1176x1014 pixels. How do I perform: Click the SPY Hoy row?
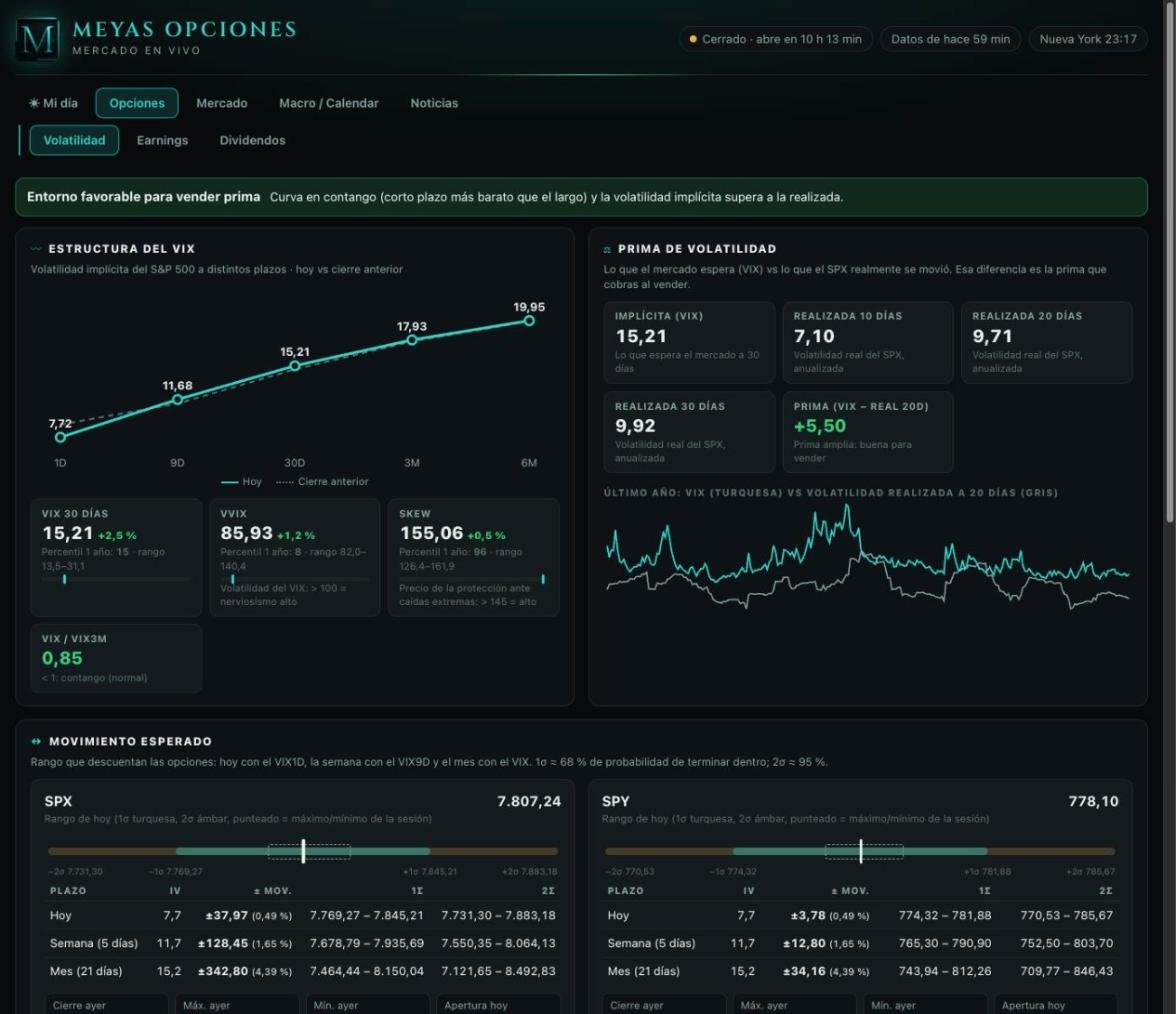pyautogui.click(x=860, y=915)
